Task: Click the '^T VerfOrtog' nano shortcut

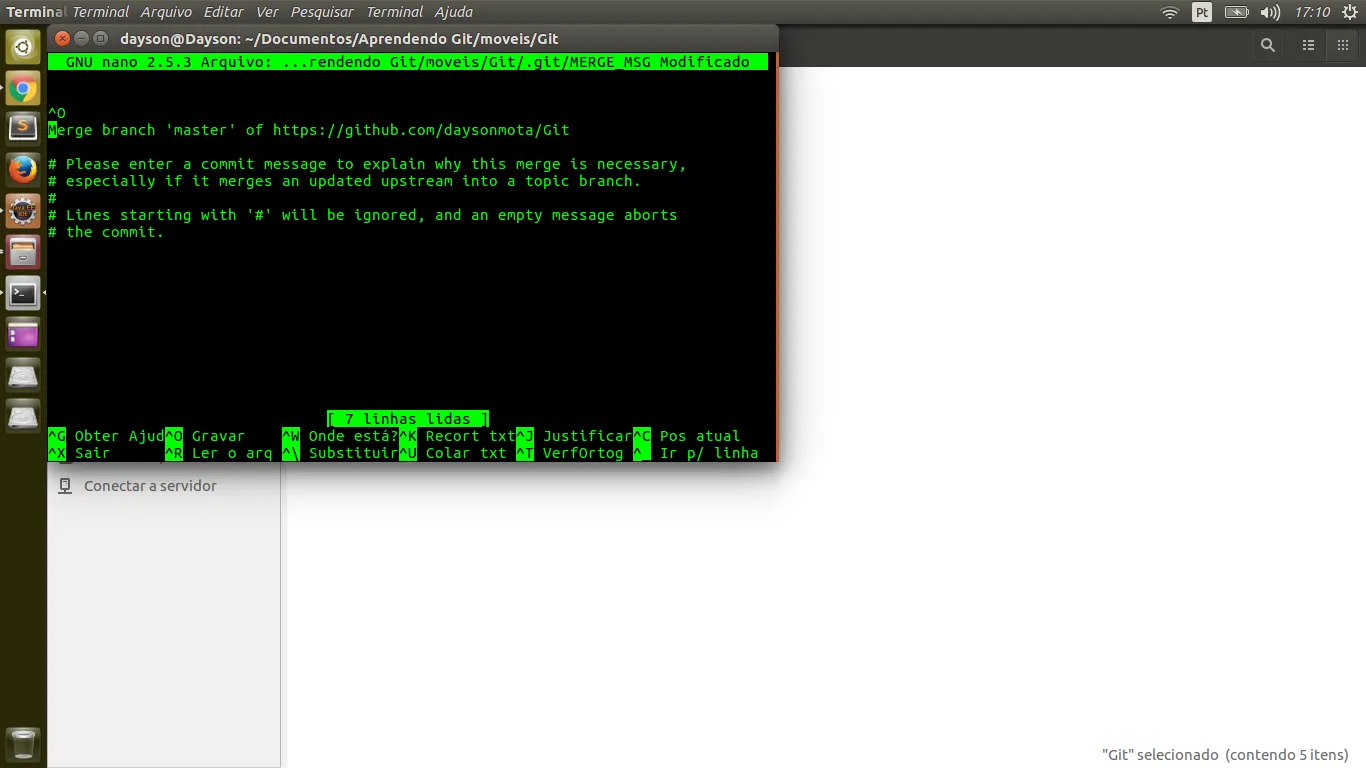Action: [x=570, y=453]
